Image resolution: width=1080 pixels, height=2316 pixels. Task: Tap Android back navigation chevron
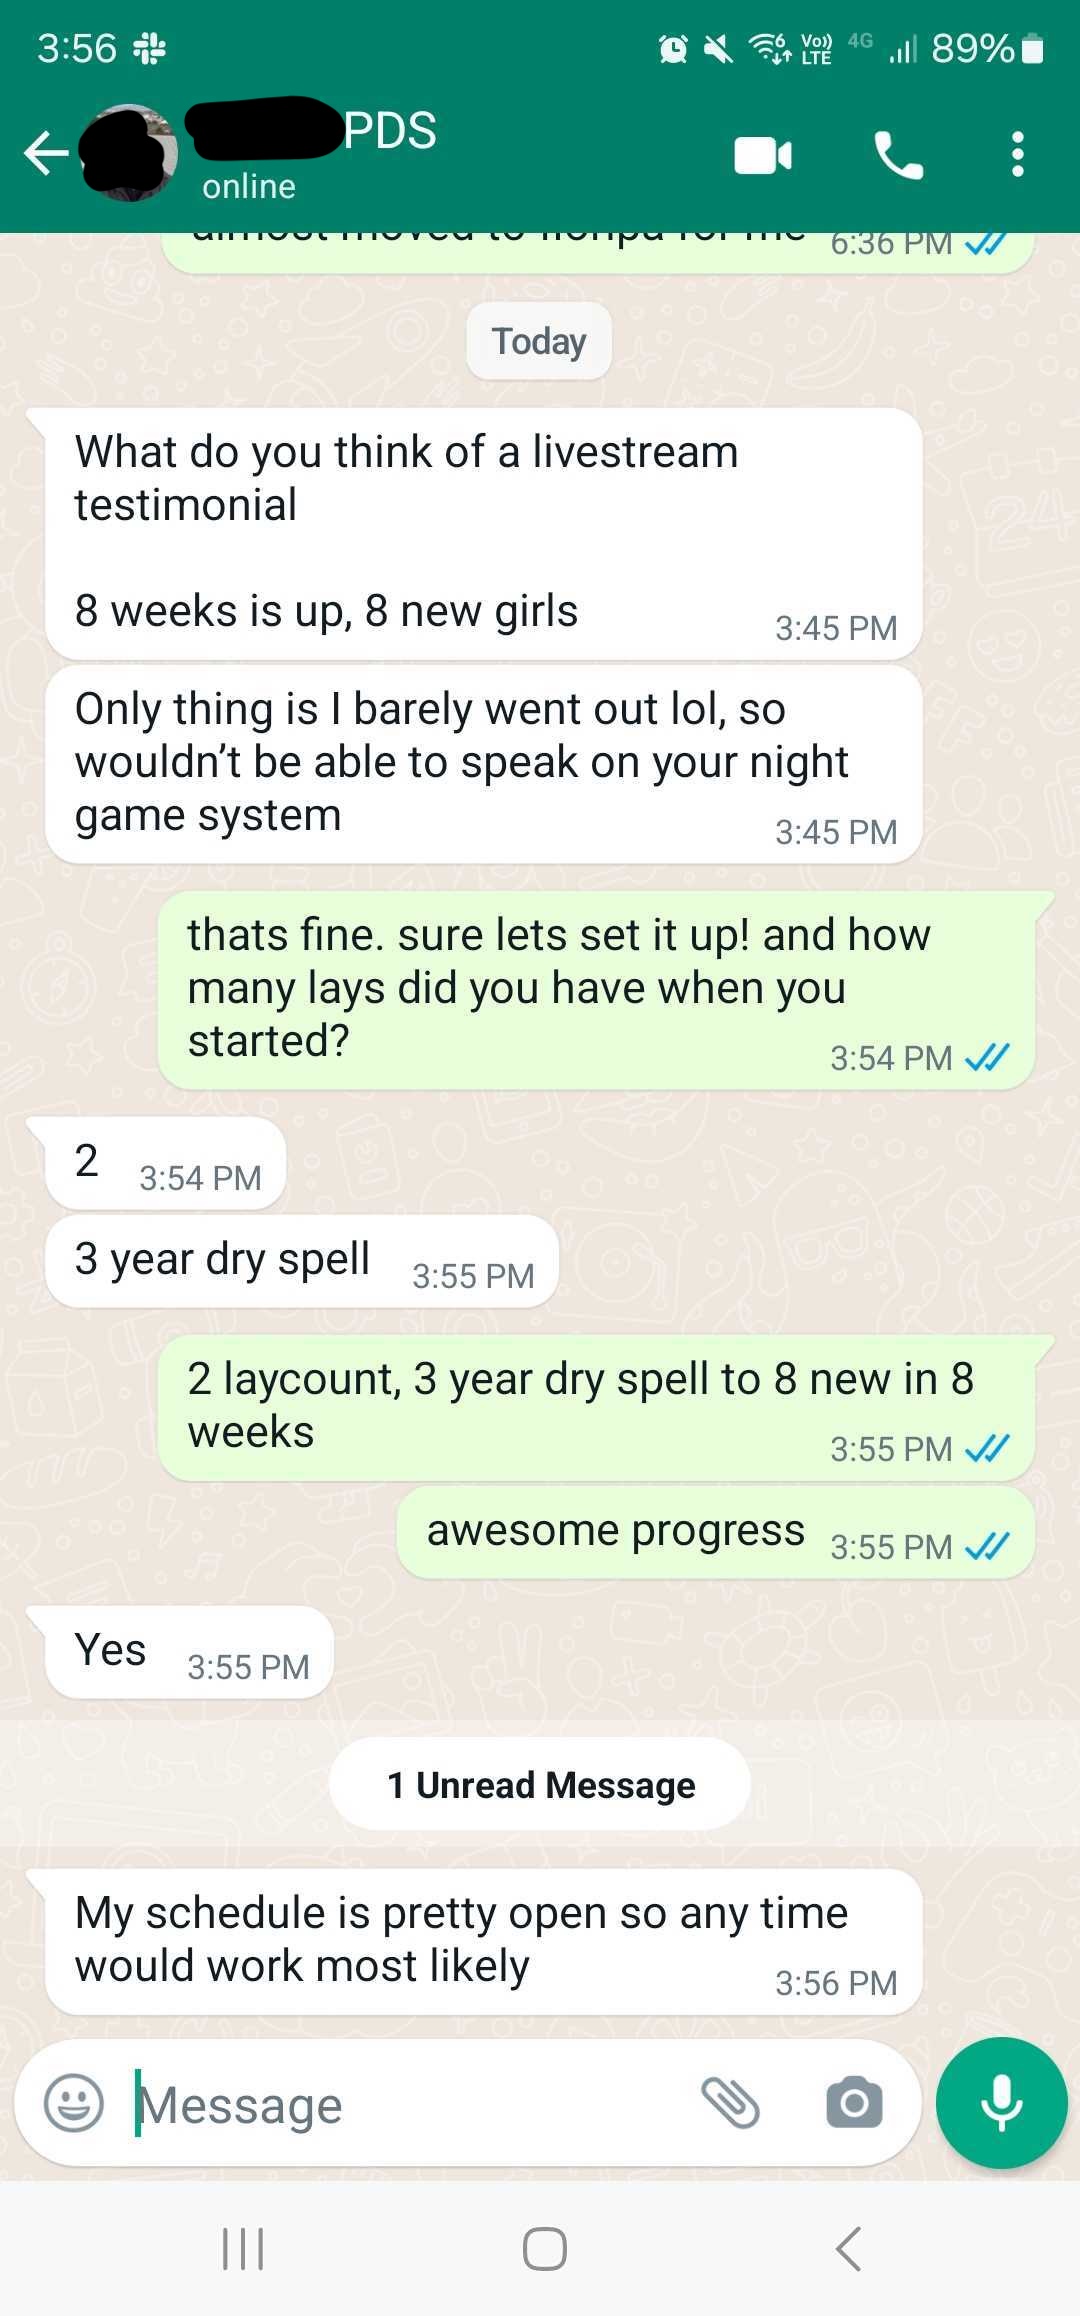(x=848, y=2249)
